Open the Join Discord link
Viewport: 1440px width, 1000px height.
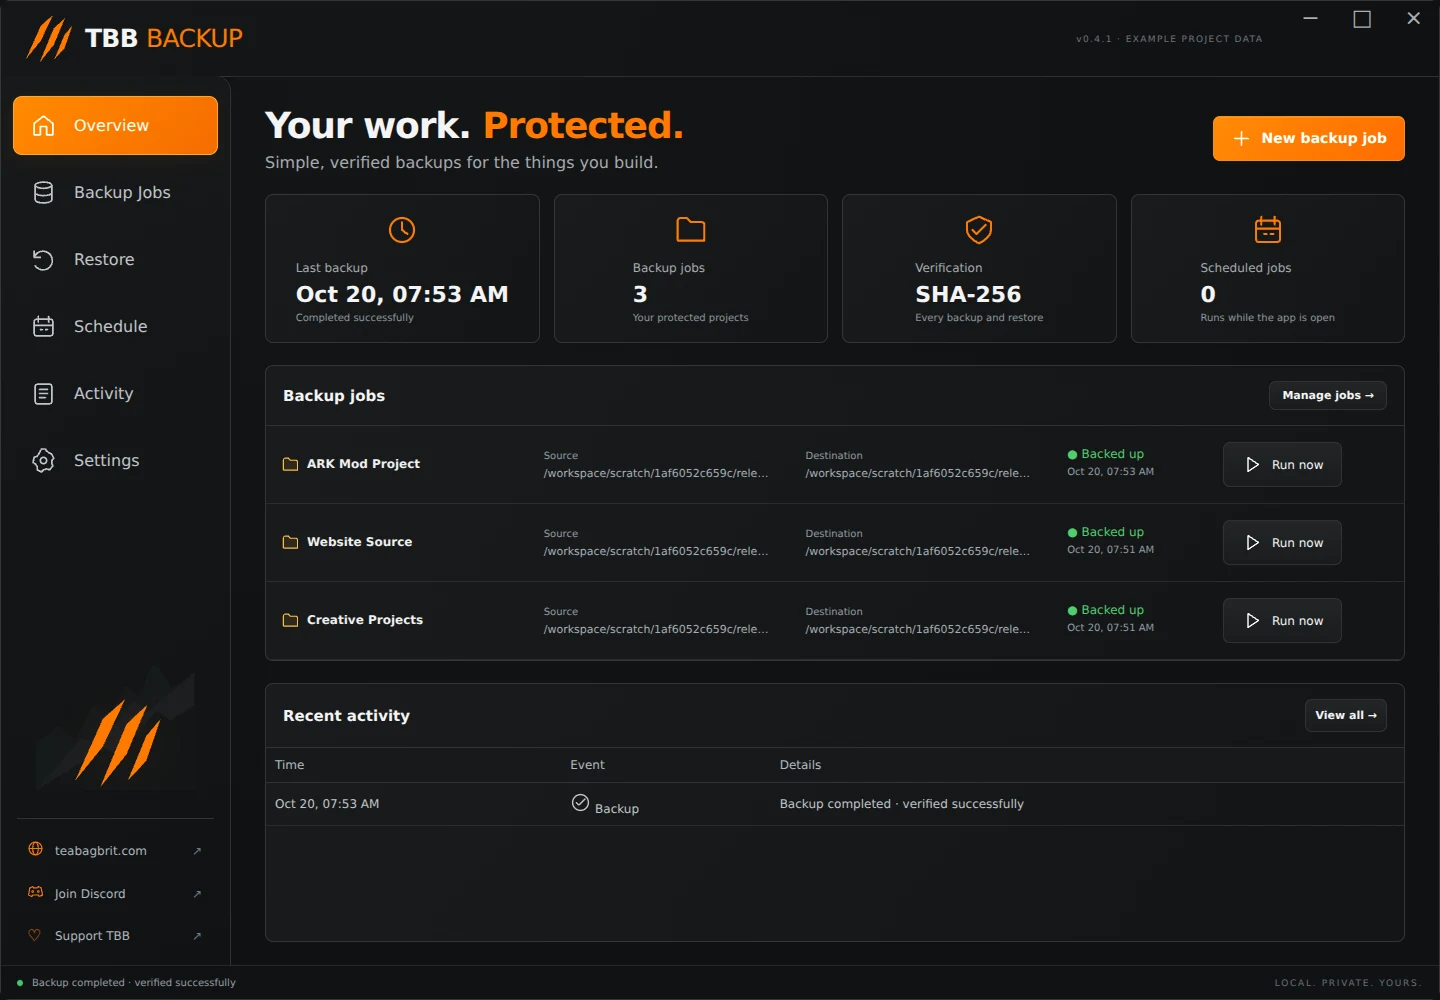click(x=115, y=894)
